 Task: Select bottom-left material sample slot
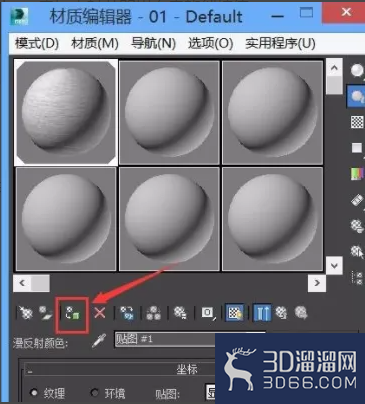click(66, 219)
